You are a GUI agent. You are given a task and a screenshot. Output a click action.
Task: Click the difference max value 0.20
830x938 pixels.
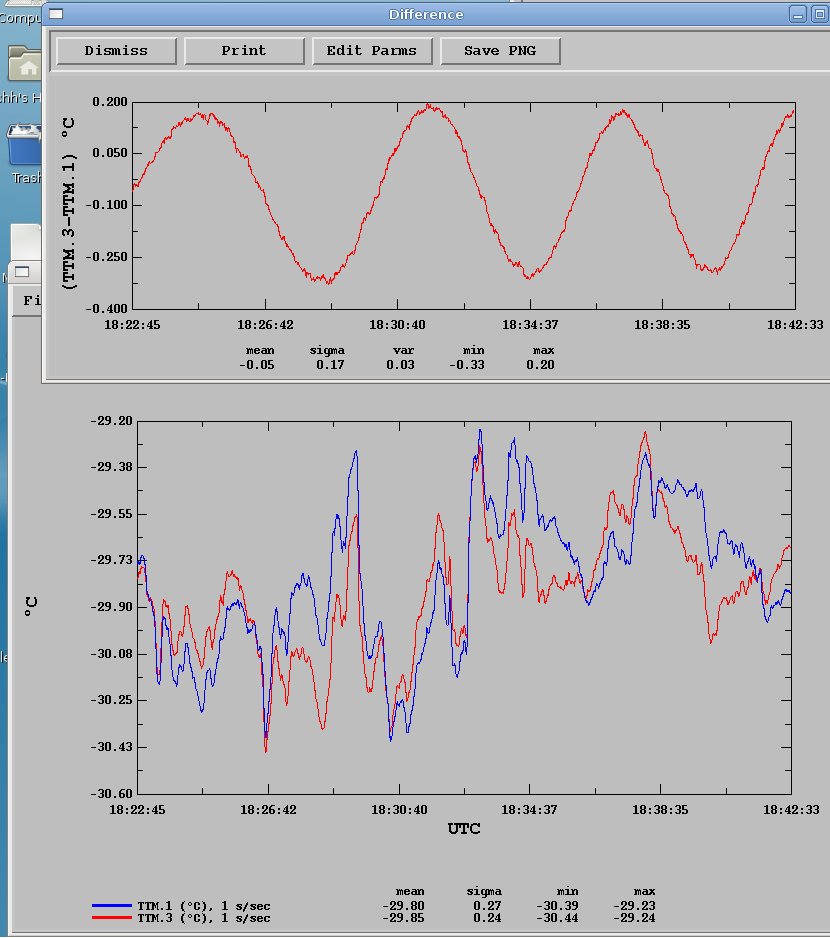coord(540,365)
